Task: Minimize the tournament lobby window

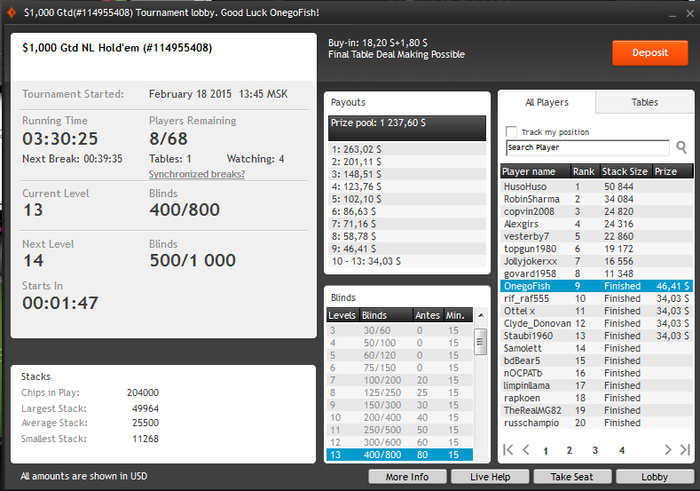Action: 672,14
